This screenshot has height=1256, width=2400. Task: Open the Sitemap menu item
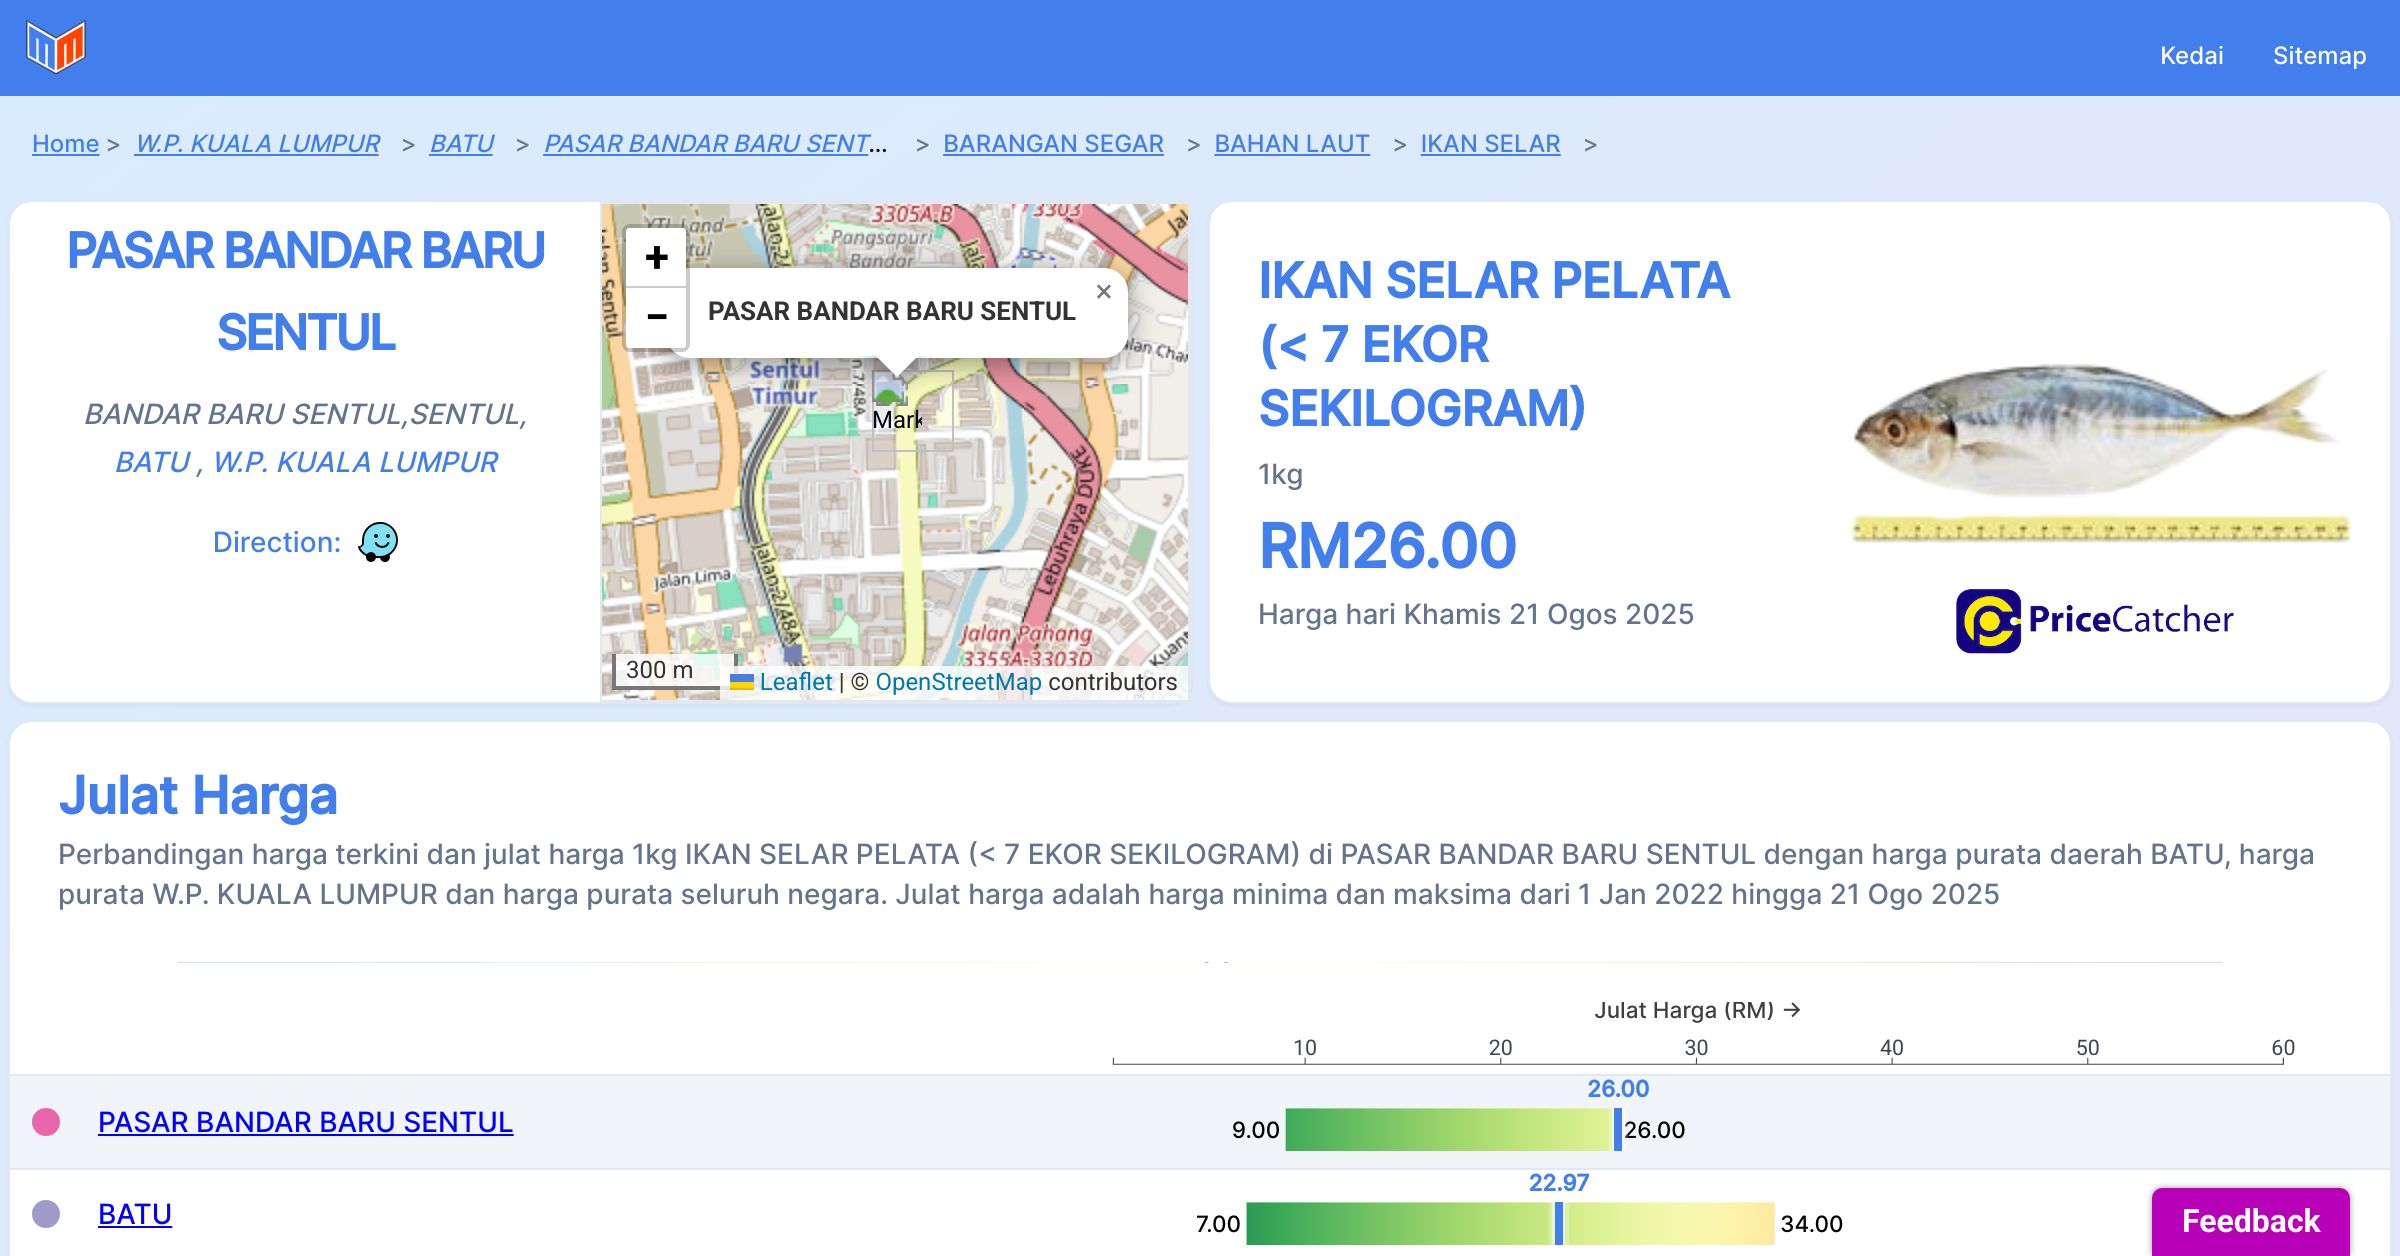2319,55
